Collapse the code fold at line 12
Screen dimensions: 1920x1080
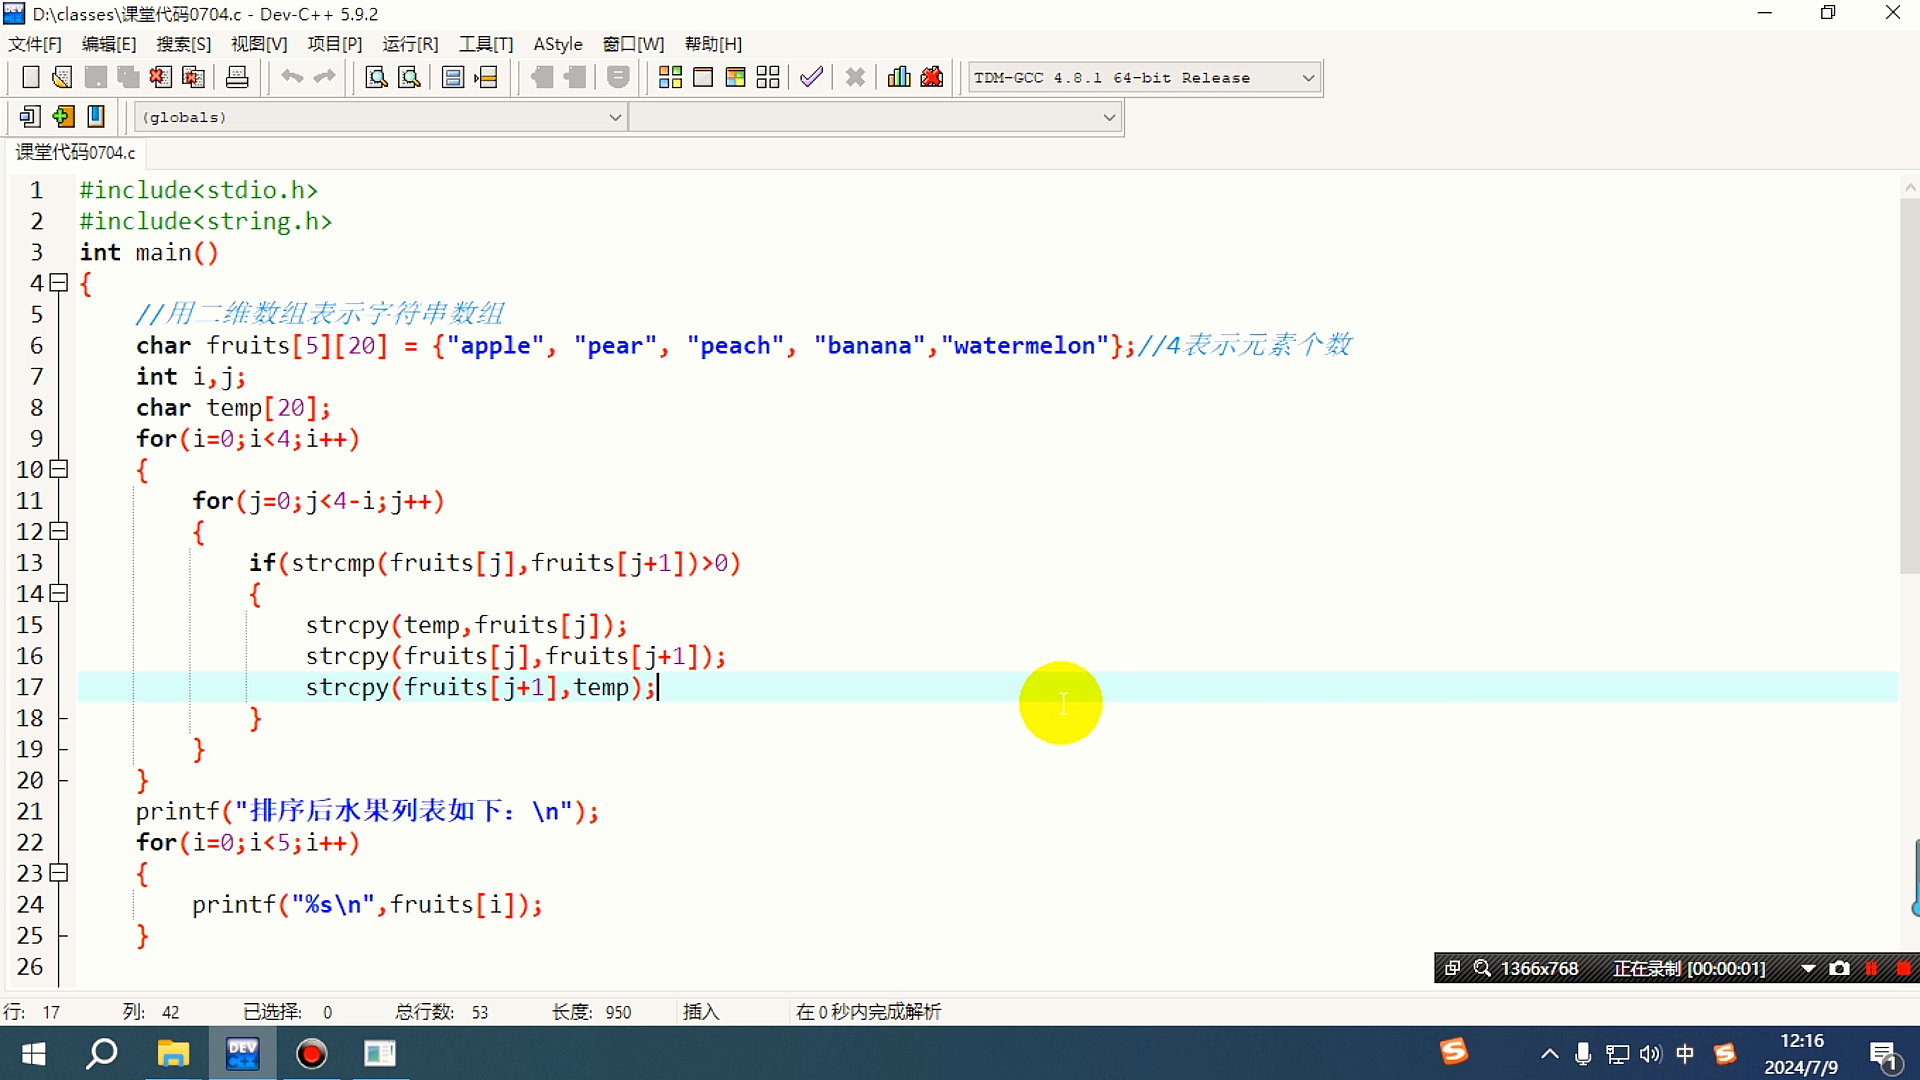pos(59,531)
